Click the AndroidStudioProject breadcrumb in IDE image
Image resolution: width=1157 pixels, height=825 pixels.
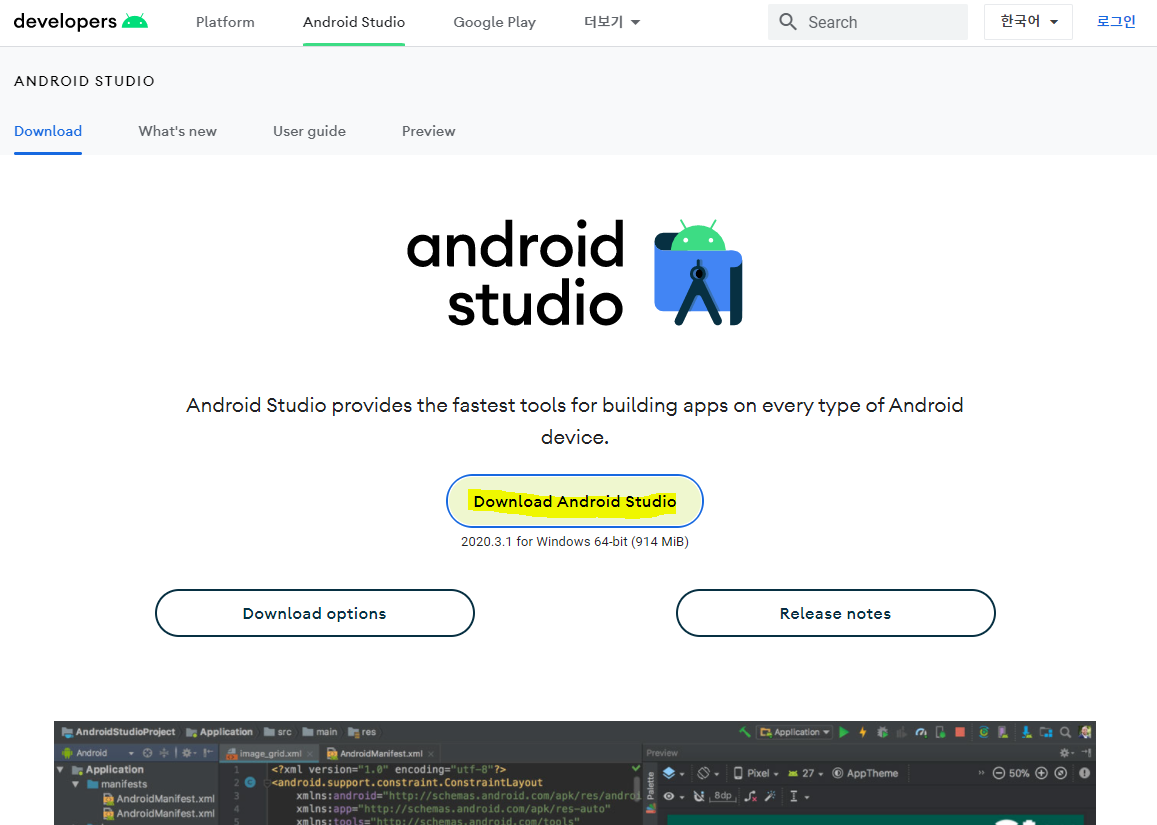pyautogui.click(x=119, y=732)
